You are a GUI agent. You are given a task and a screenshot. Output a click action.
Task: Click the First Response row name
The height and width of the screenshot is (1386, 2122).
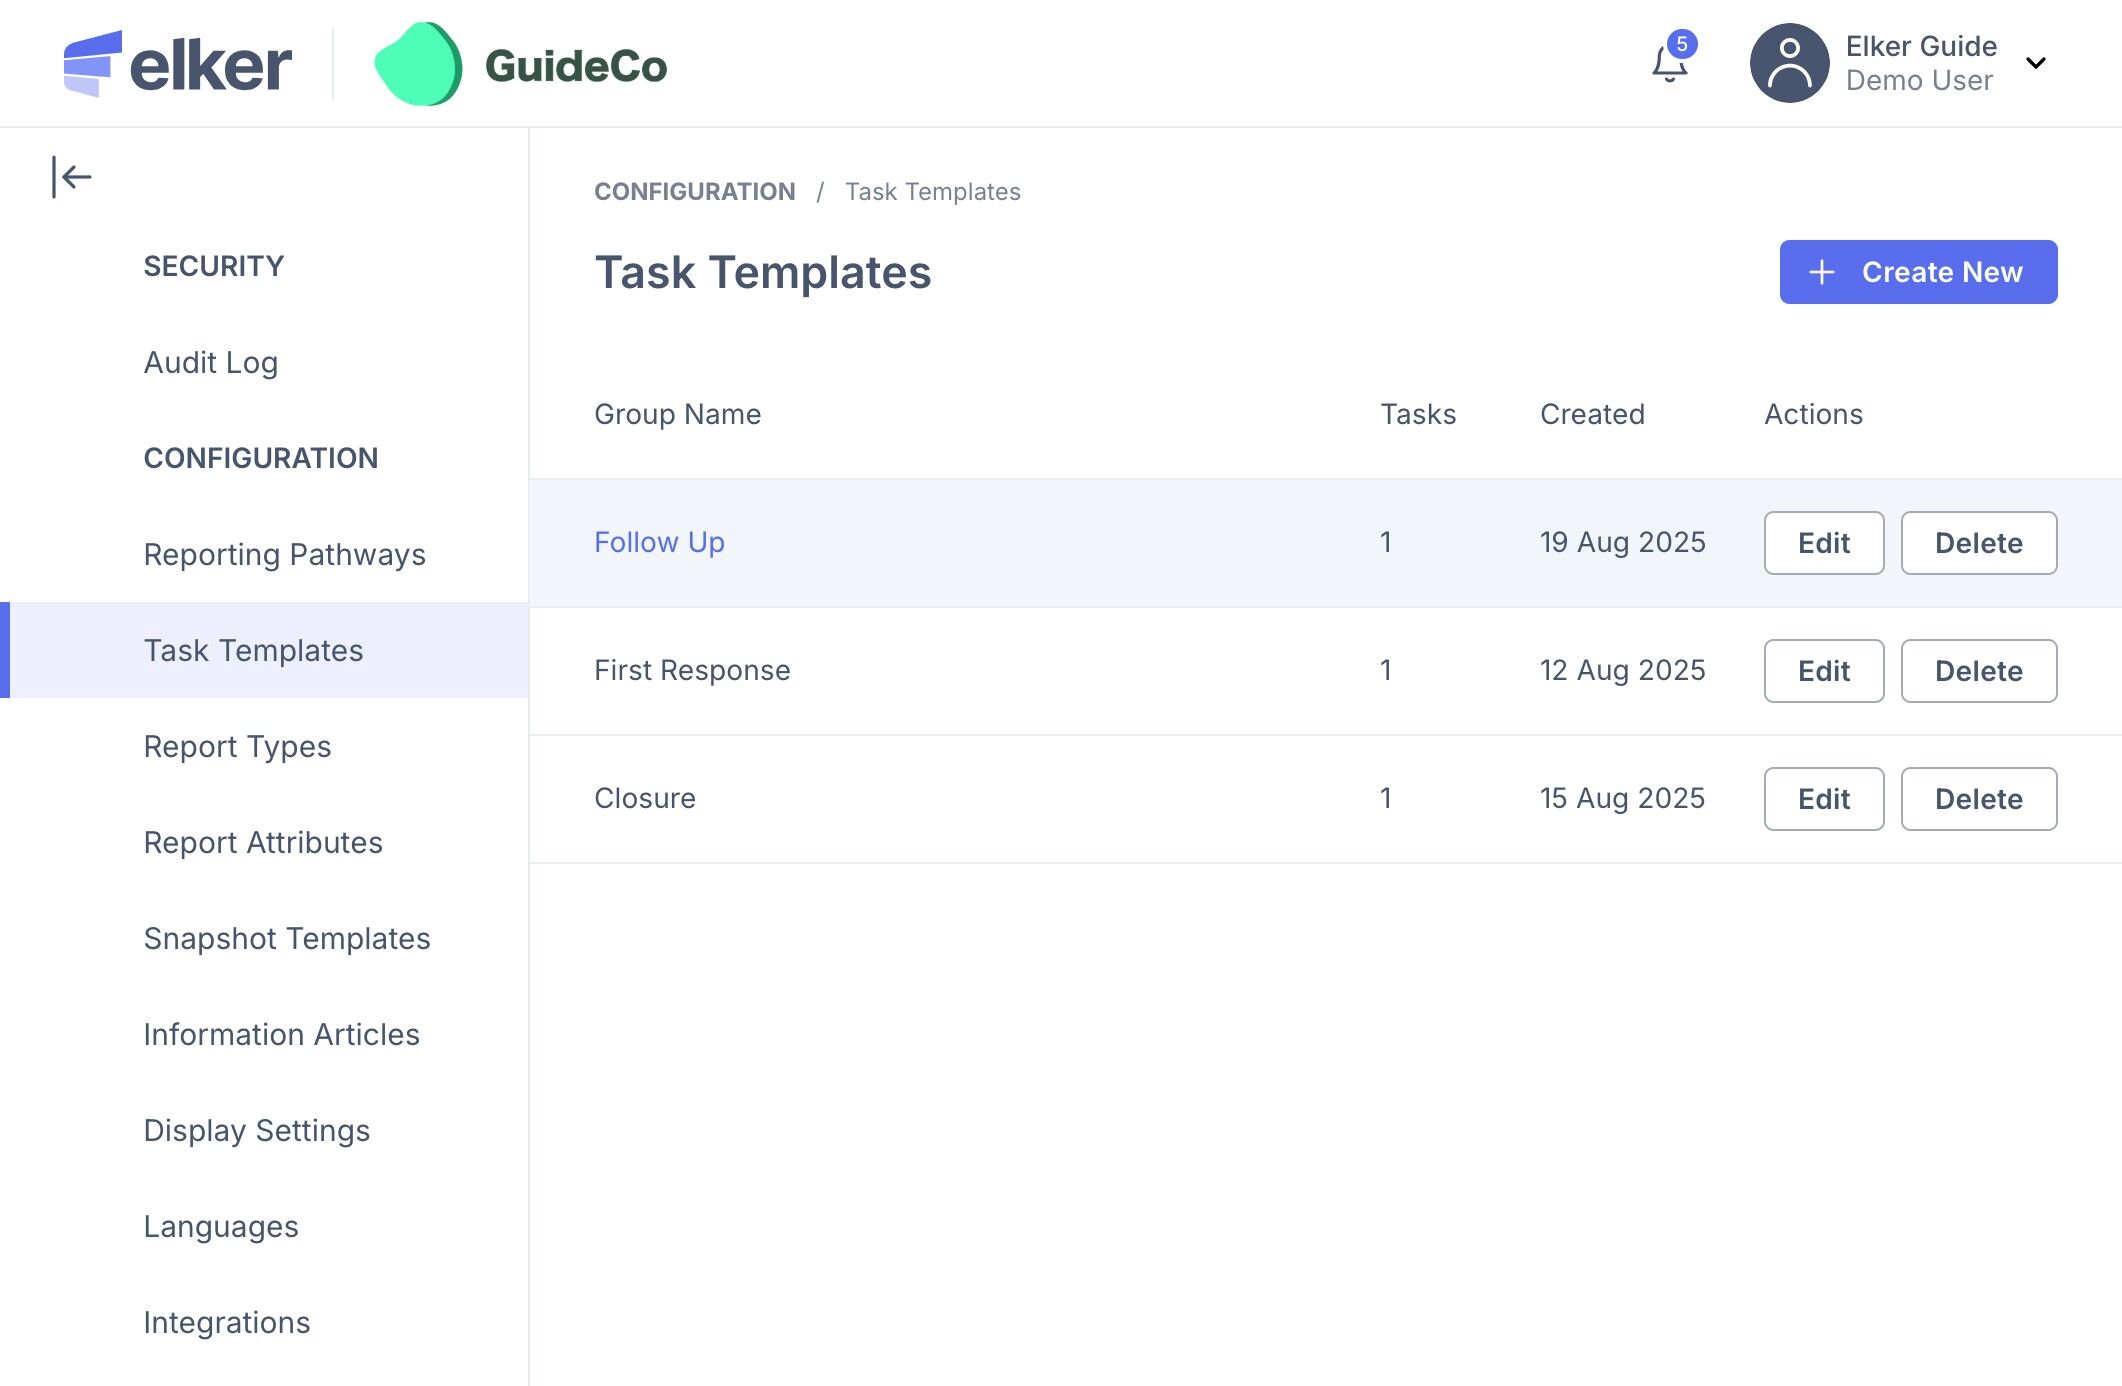(691, 670)
